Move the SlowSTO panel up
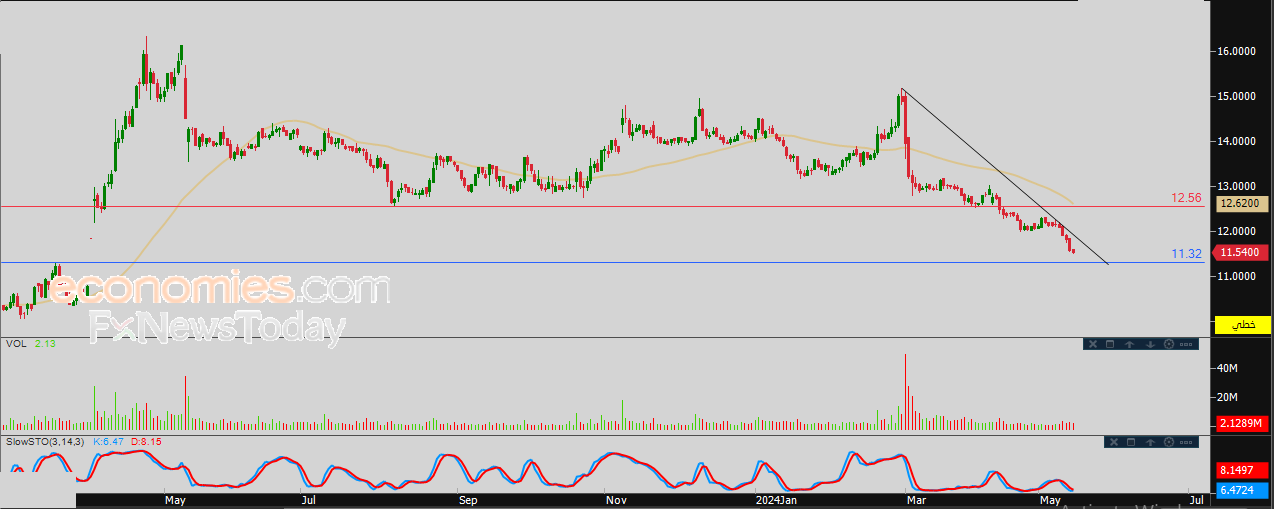 [1150, 442]
